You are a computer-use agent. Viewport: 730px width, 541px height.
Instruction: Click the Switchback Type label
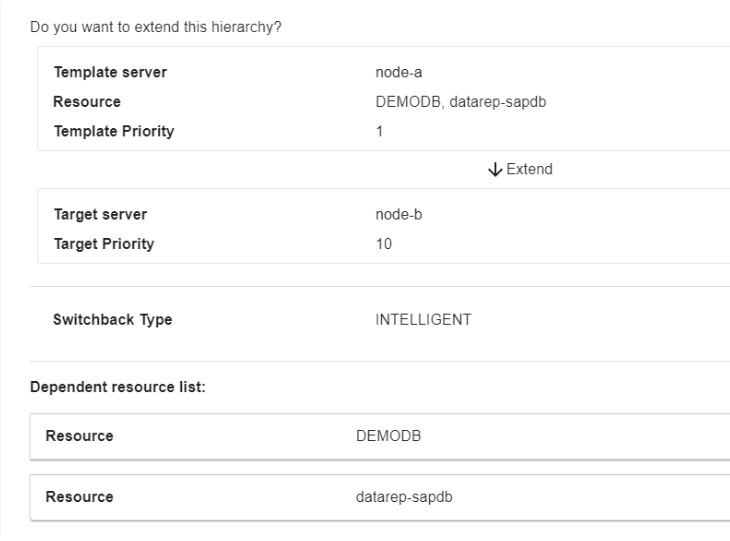click(x=110, y=320)
